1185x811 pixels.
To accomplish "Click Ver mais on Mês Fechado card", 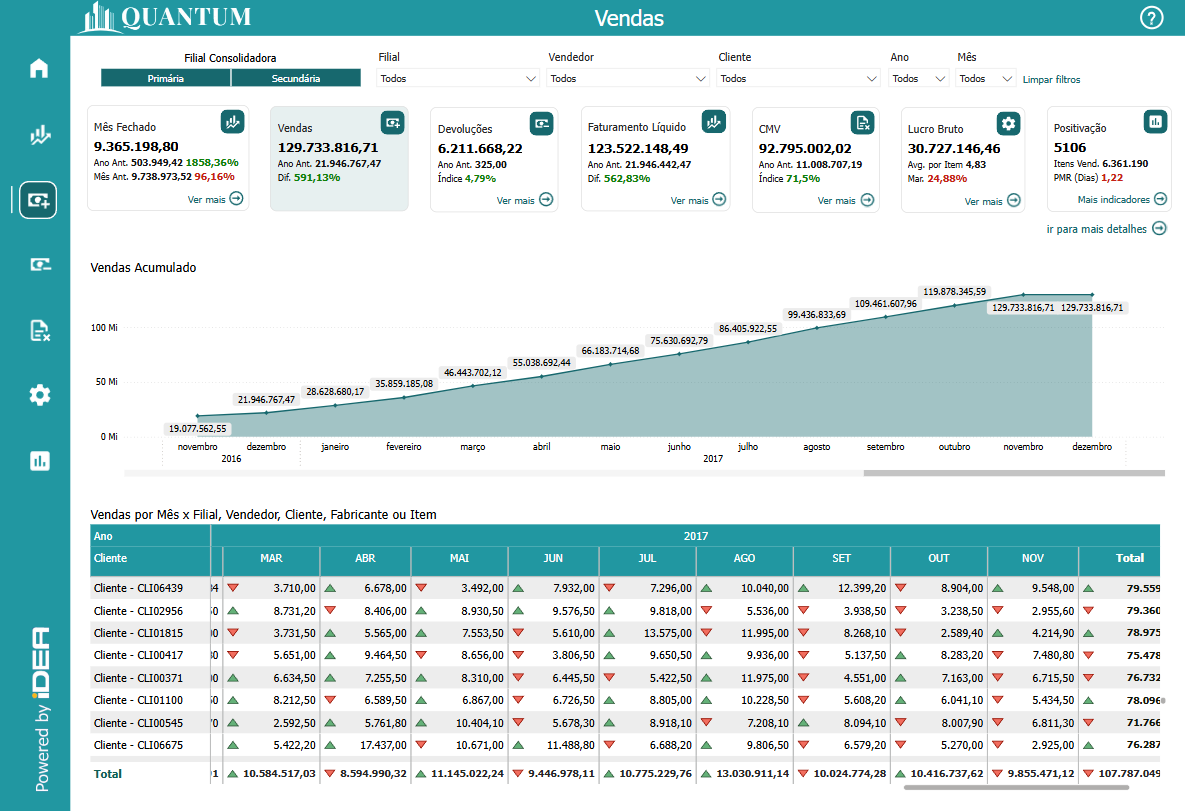I will [215, 199].
